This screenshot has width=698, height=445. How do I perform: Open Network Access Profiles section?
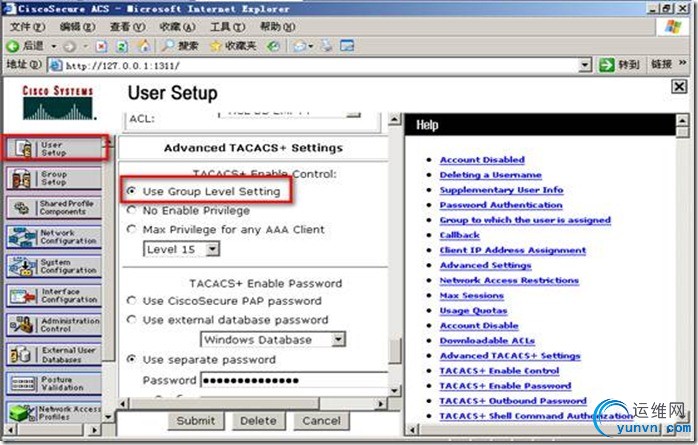tap(54, 413)
